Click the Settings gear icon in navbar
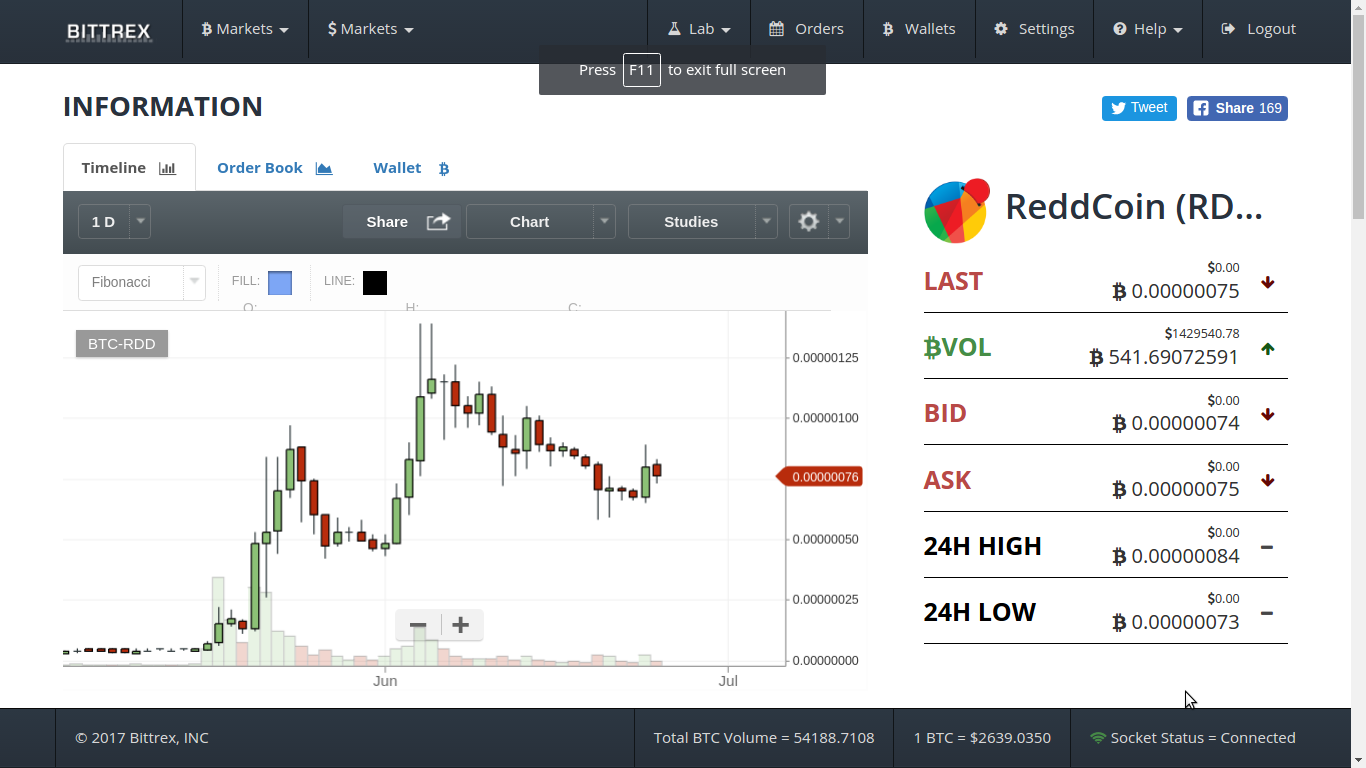This screenshot has height=768, width=1366. click(x=1001, y=29)
